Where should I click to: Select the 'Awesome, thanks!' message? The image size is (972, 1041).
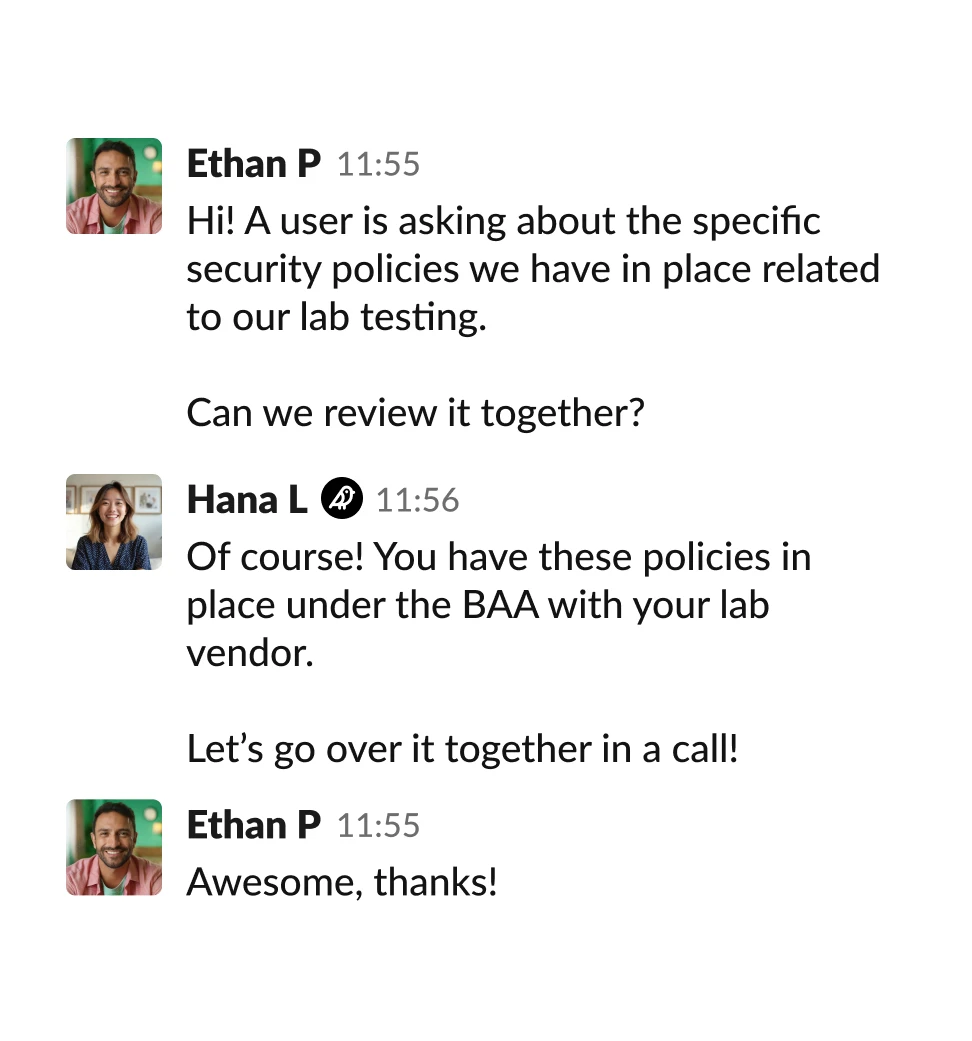tap(342, 882)
